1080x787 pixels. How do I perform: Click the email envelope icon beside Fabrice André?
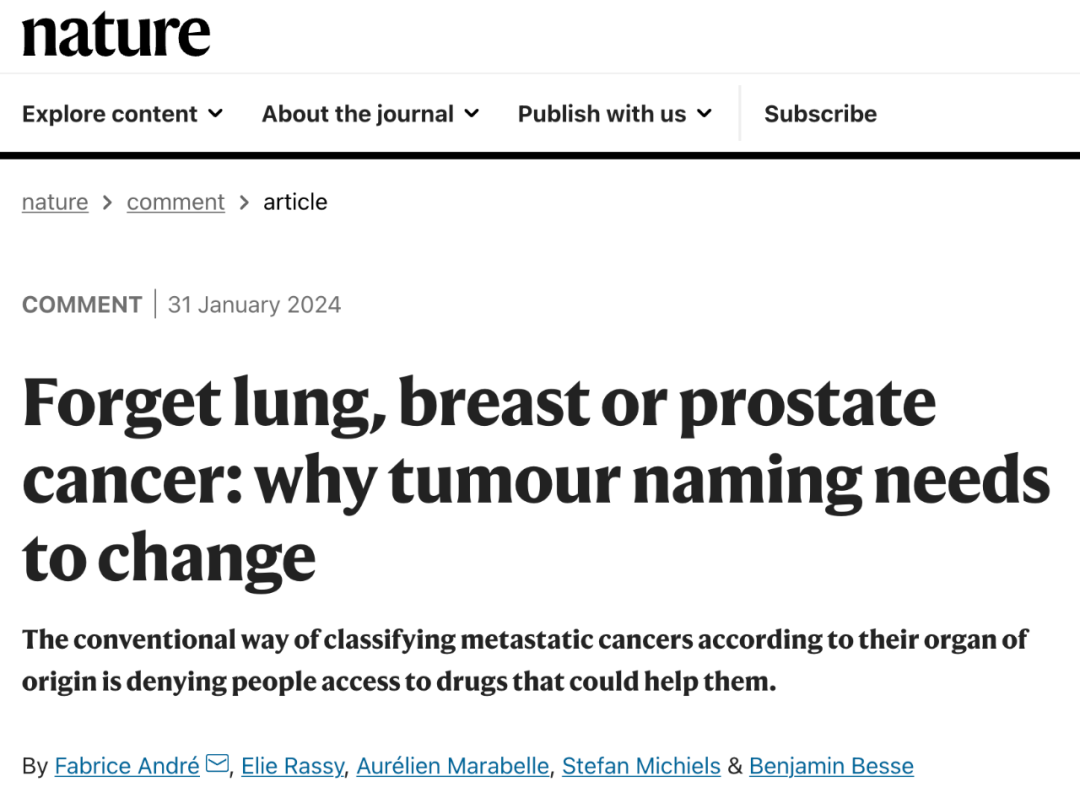(218, 764)
